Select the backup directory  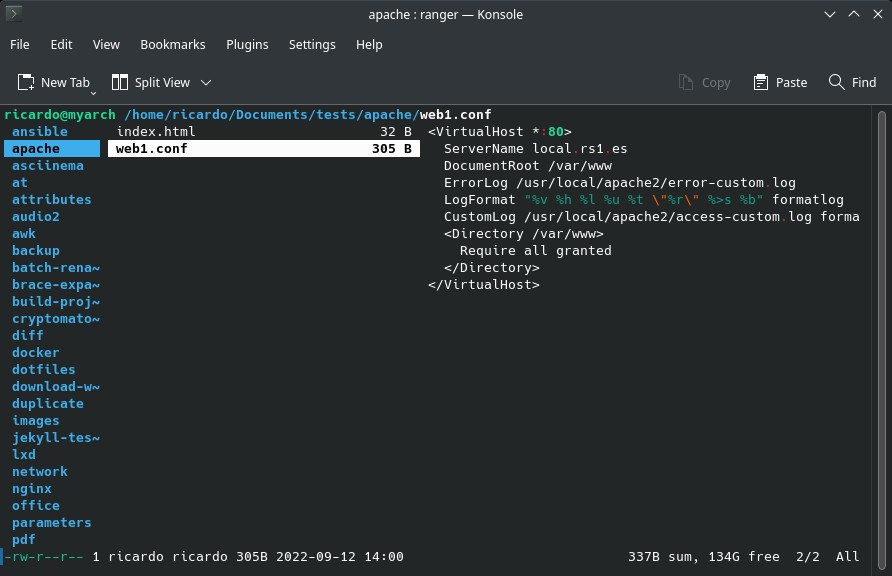(36, 251)
